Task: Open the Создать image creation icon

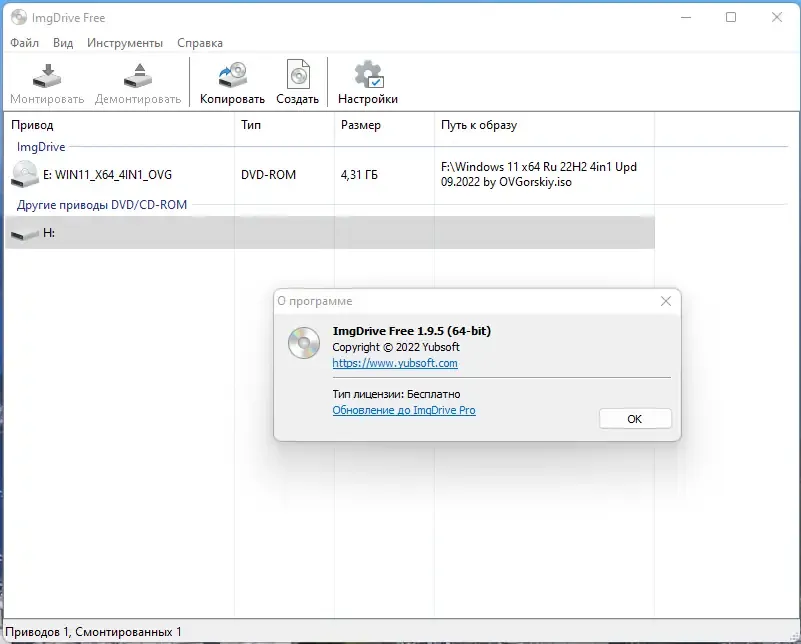Action: [298, 75]
